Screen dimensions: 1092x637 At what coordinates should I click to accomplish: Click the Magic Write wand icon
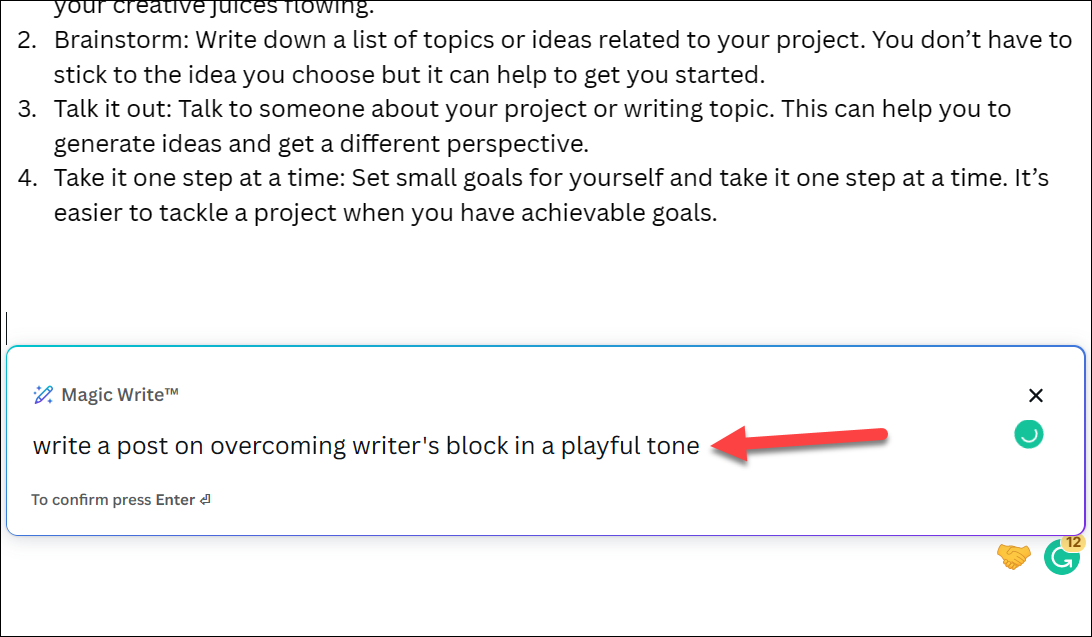click(x=43, y=395)
